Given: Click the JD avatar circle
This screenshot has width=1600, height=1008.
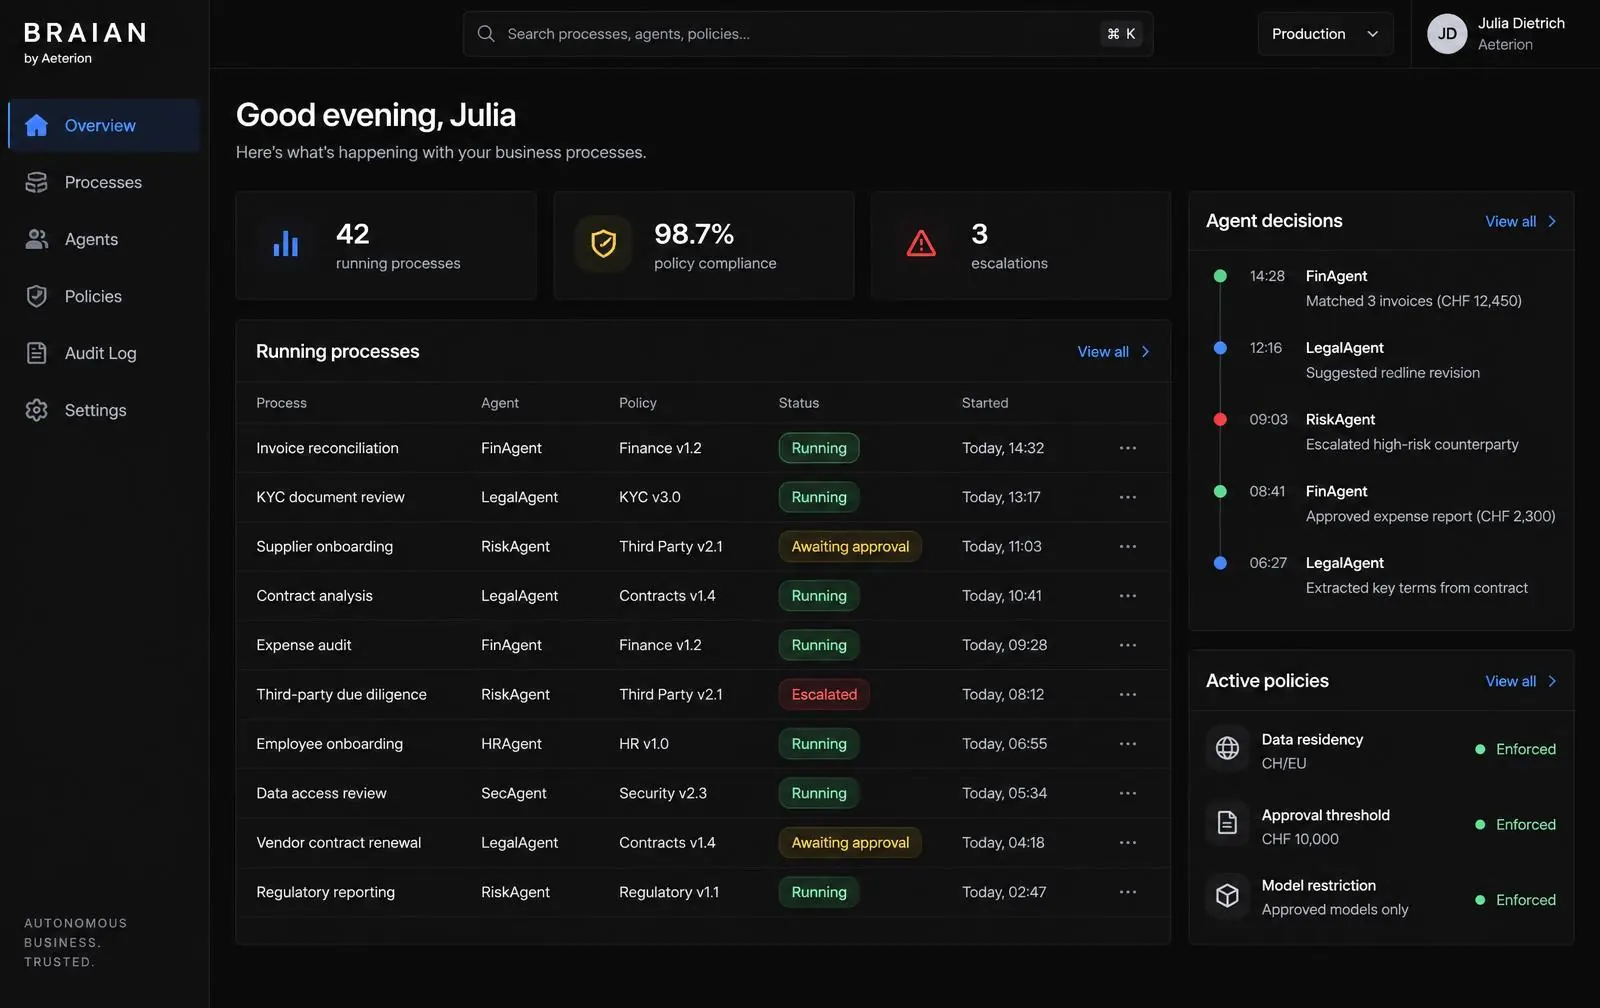Looking at the screenshot, I should tap(1447, 34).
